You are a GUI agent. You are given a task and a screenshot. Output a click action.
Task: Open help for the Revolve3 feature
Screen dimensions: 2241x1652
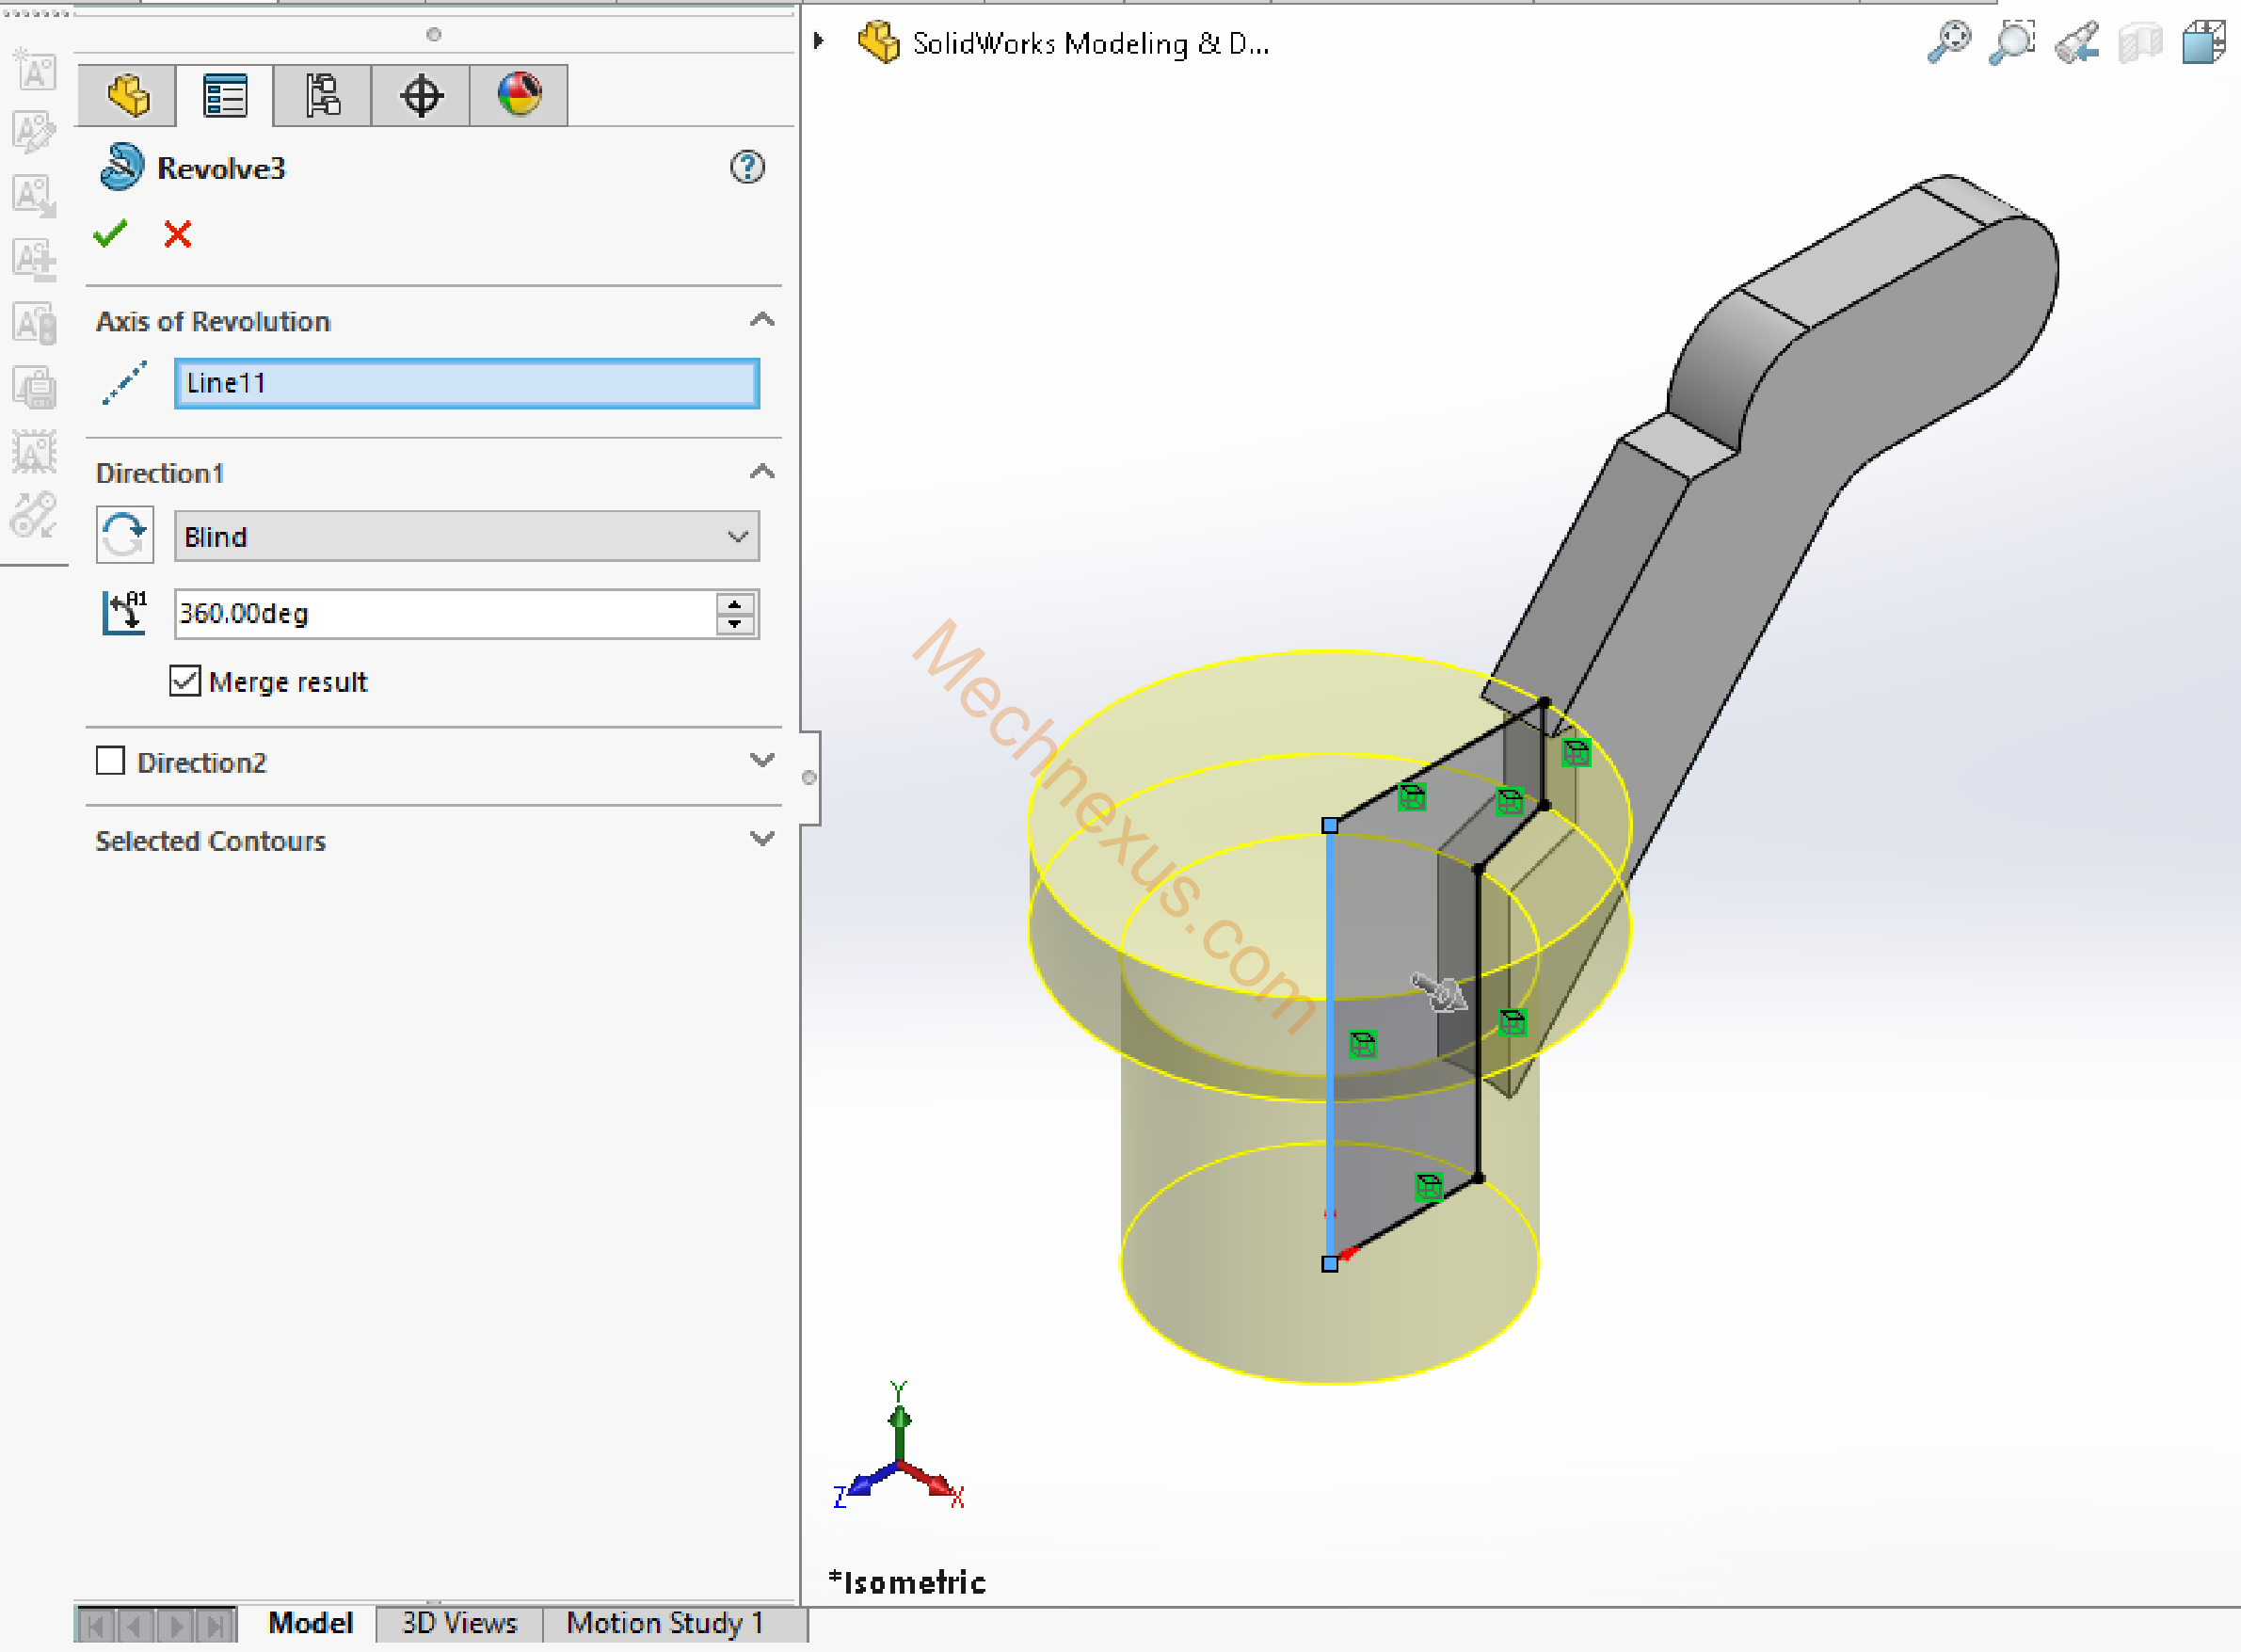point(747,167)
